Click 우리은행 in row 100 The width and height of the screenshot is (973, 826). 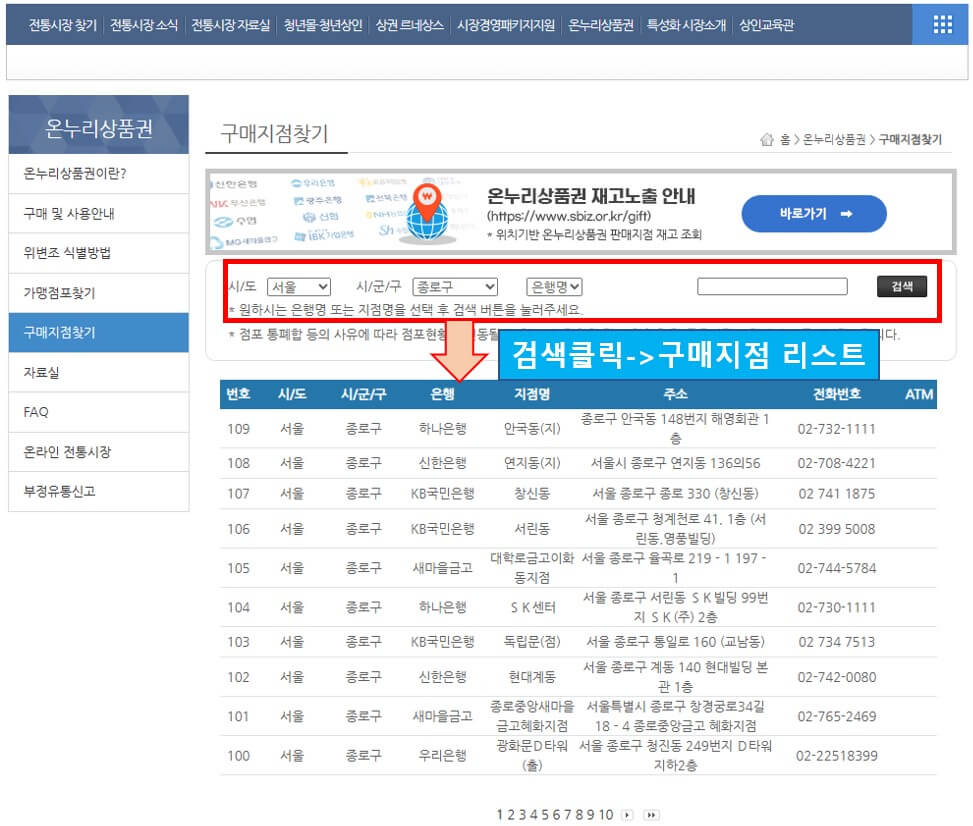442,756
